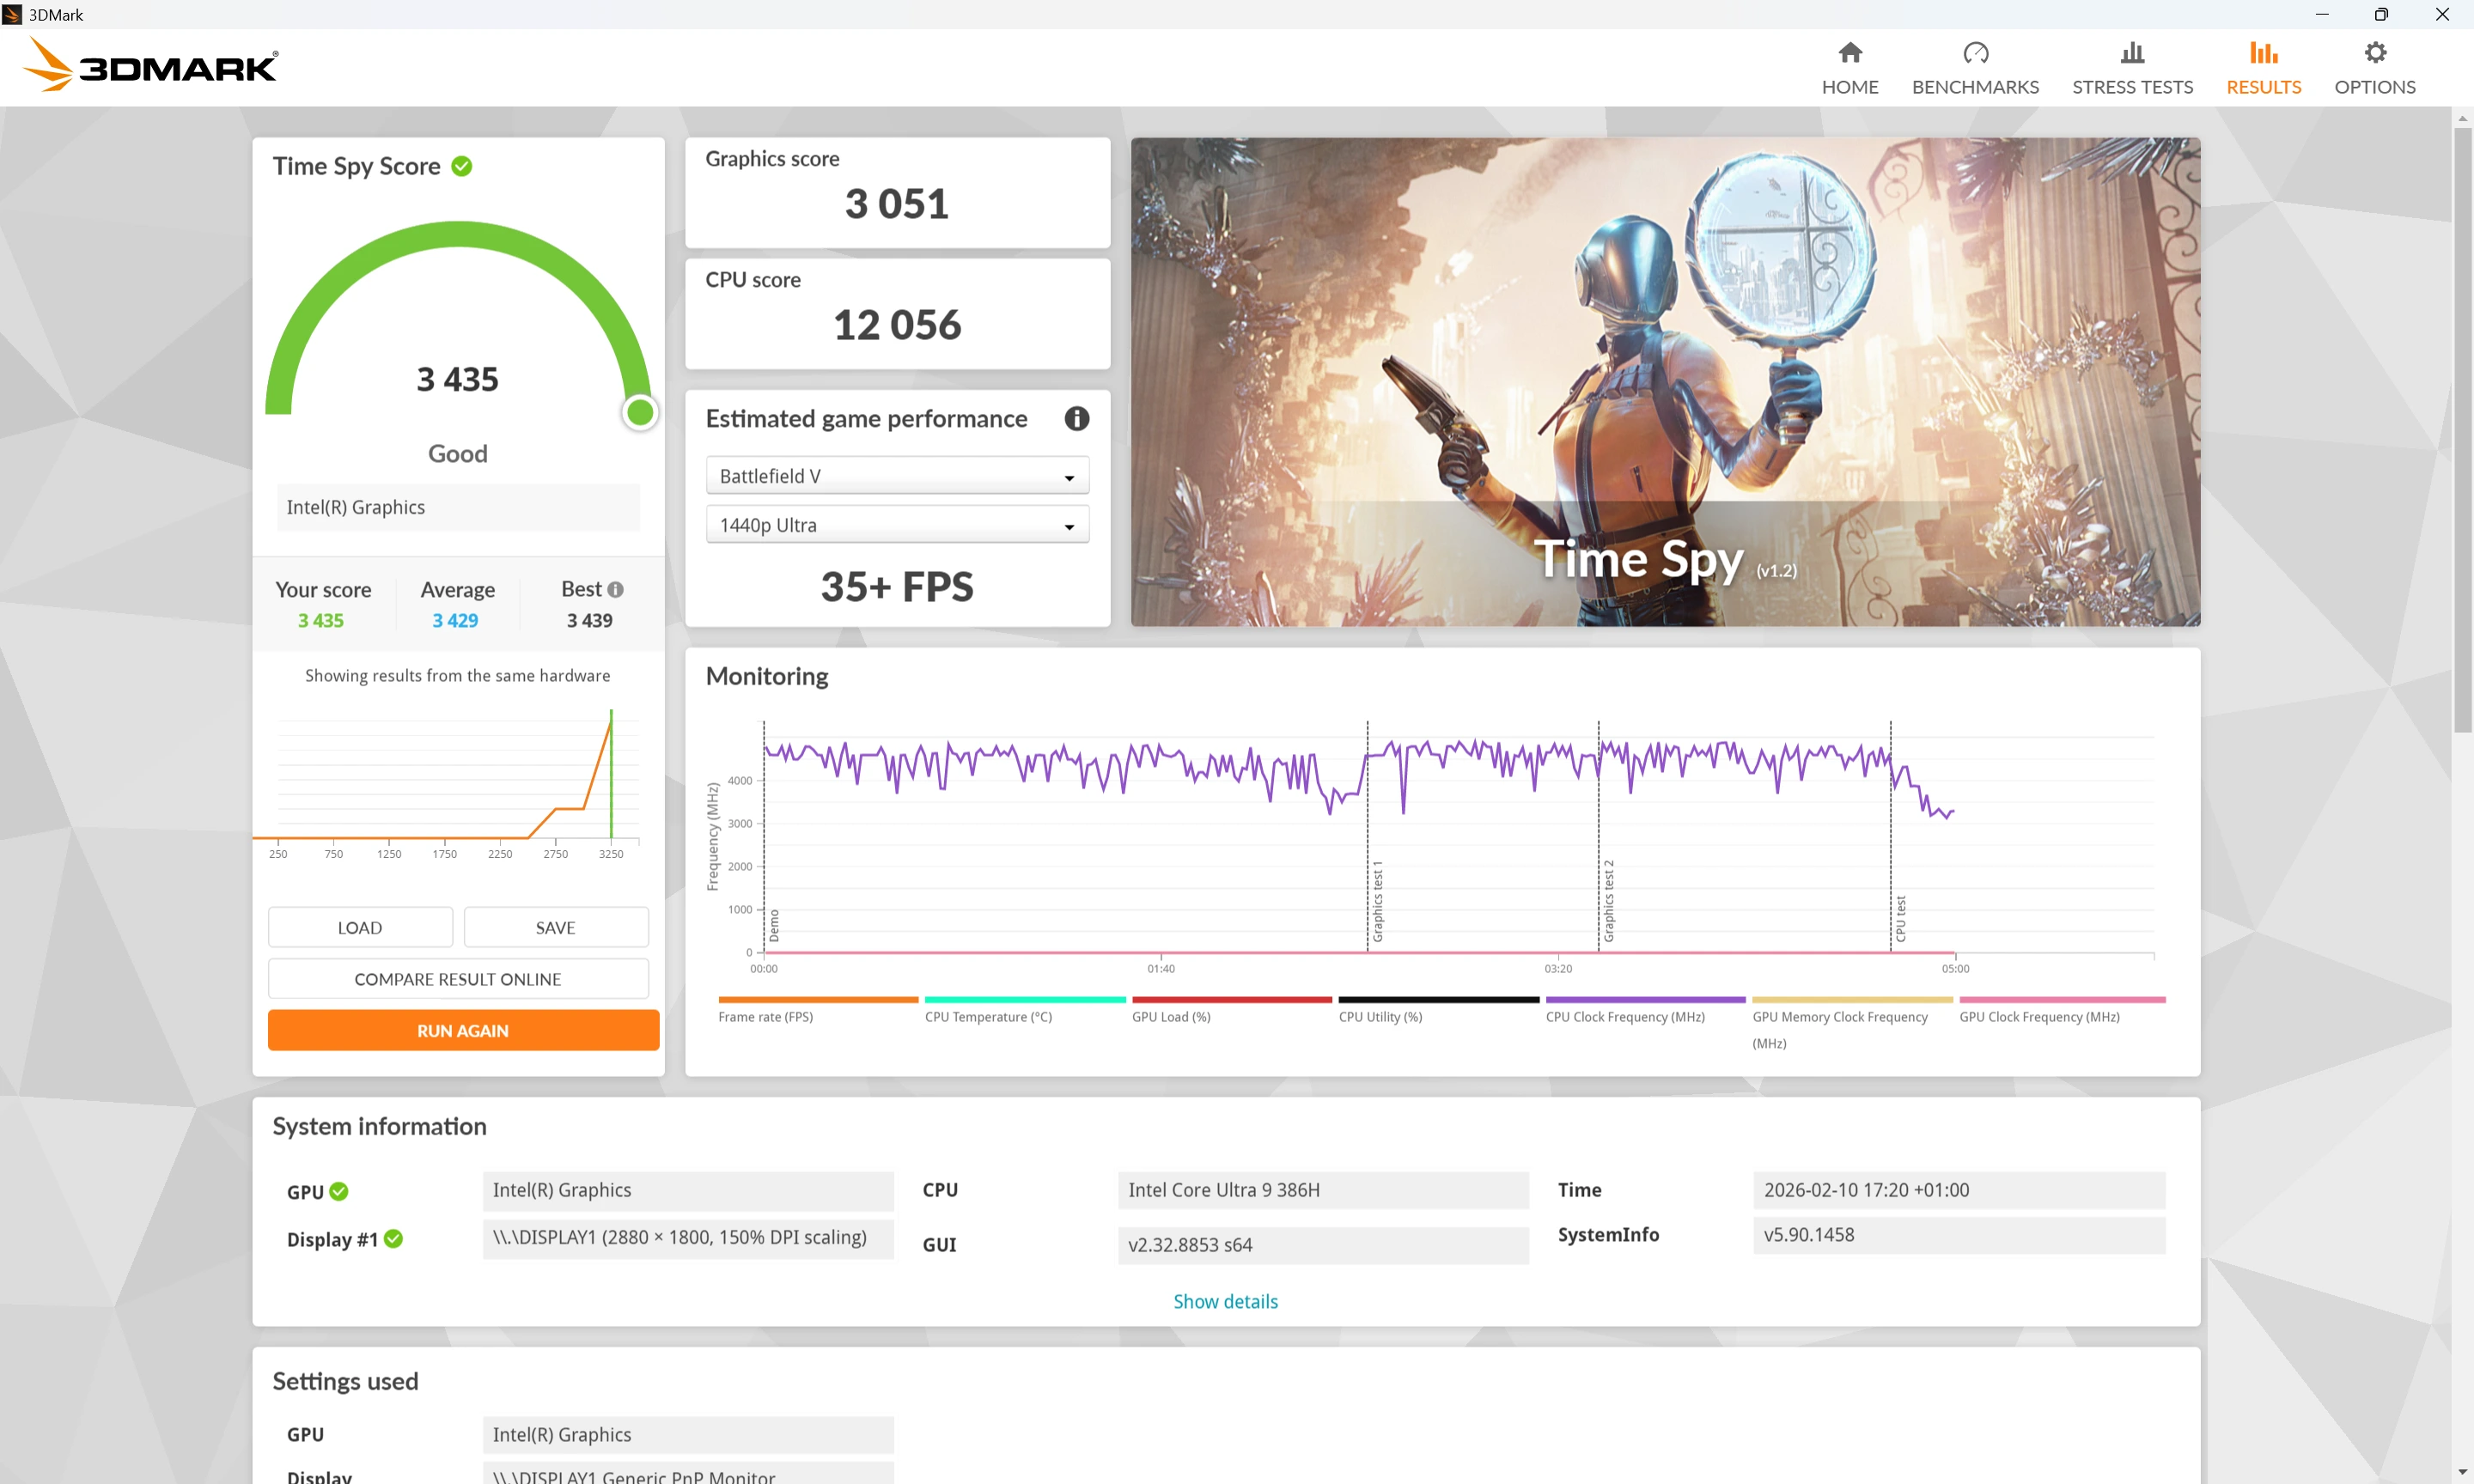Click the GPU verified checkmark in System information
Screen dimensions: 2474x1484
(x=340, y=1191)
